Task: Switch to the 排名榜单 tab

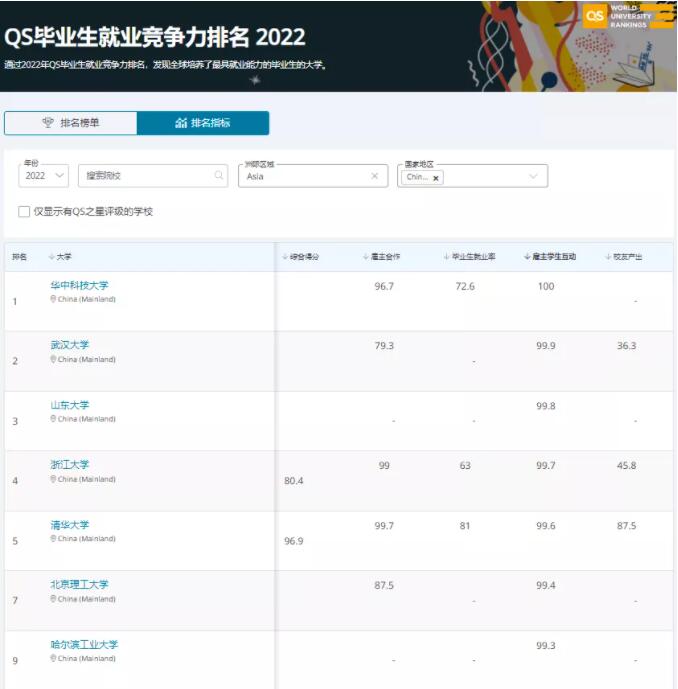Action: 70,123
